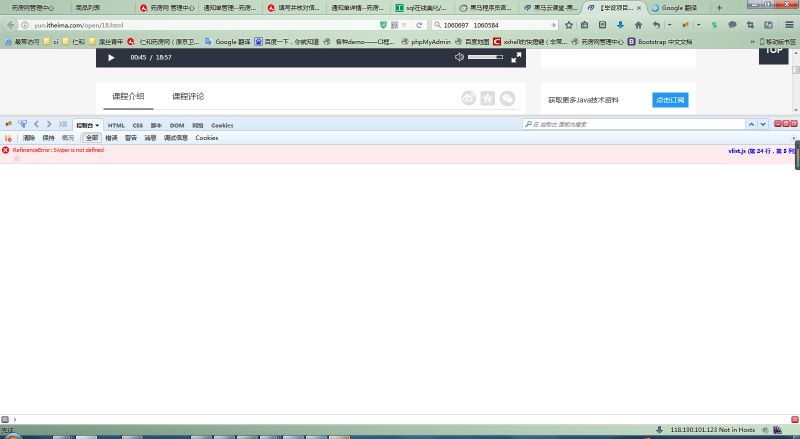Screen dimensions: 800x439
Task: Adjust the video volume slider
Action: click(x=485, y=57)
